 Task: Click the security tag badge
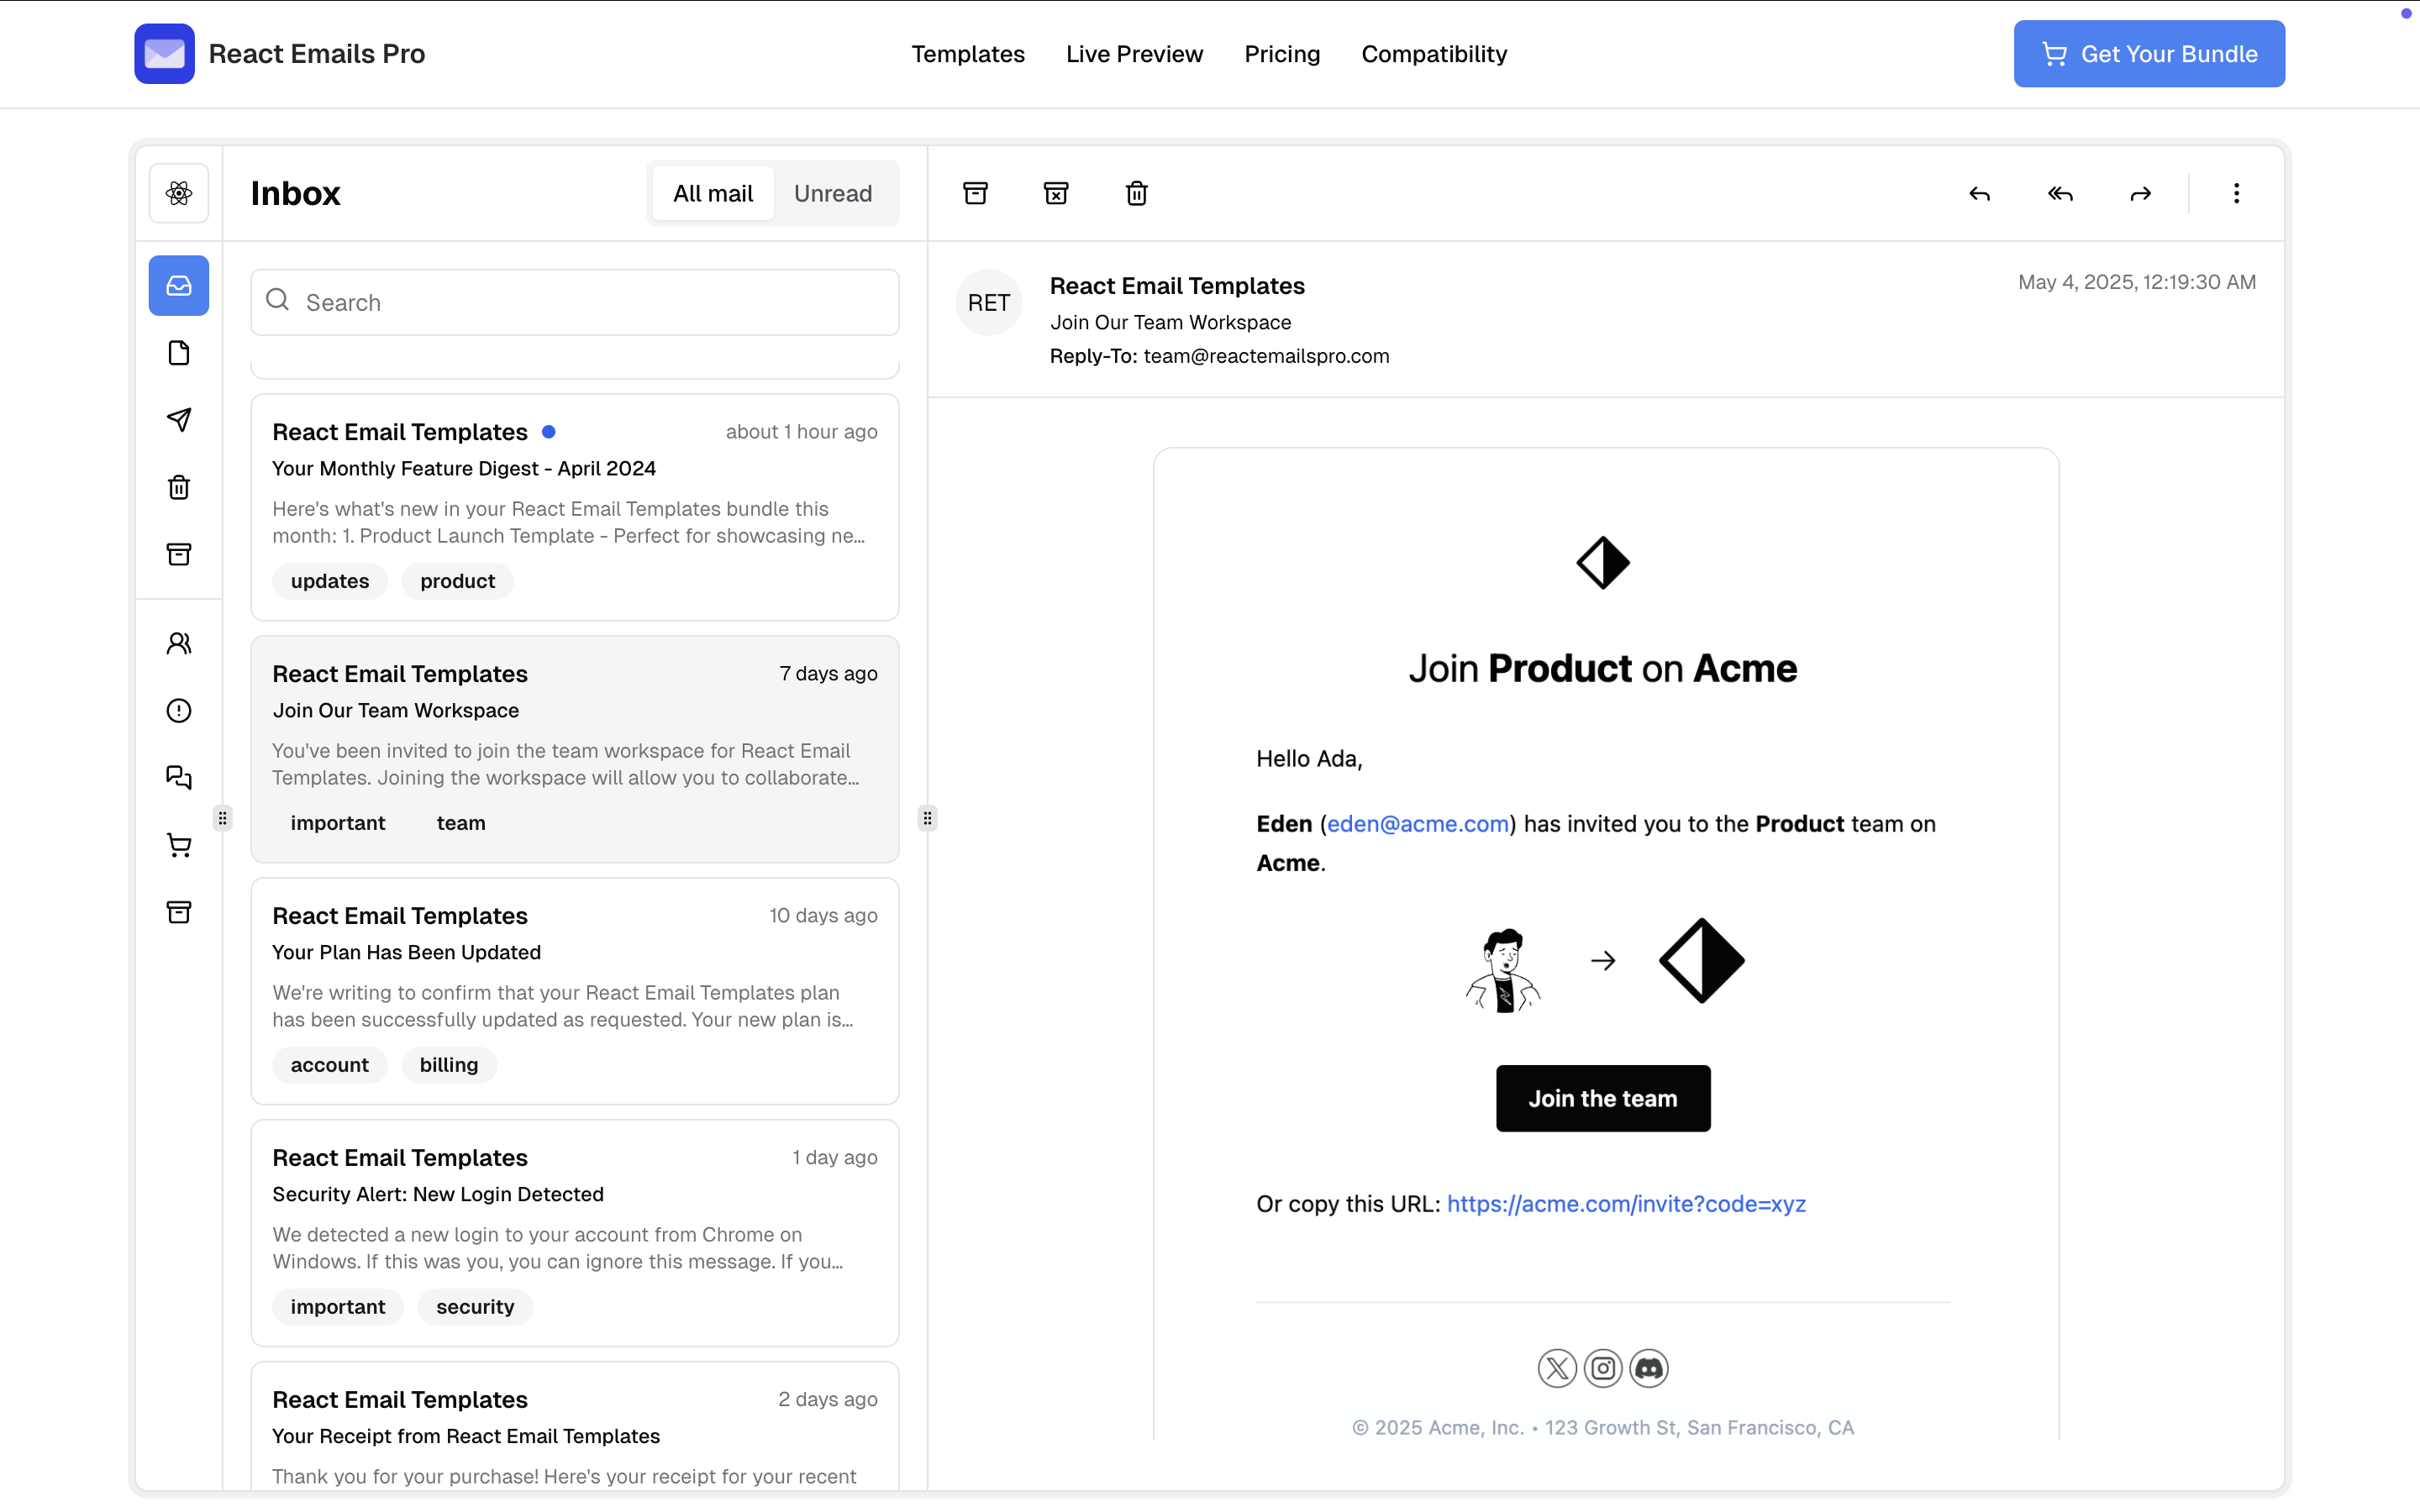point(475,1307)
